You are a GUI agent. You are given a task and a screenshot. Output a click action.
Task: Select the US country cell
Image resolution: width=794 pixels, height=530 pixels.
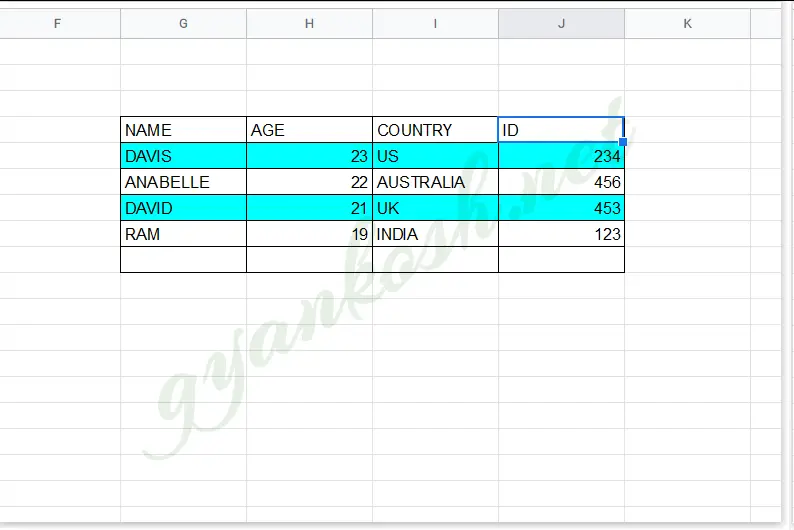(435, 156)
